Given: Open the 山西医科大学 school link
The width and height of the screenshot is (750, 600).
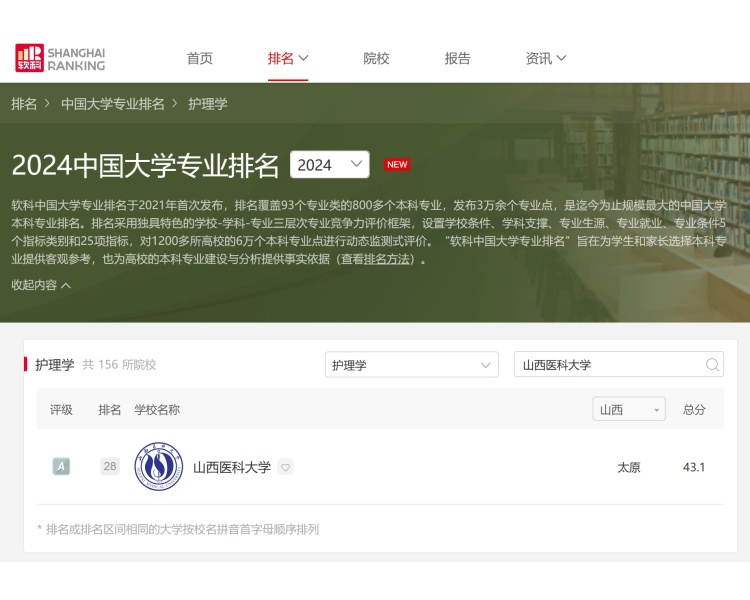Looking at the screenshot, I should (x=232, y=467).
